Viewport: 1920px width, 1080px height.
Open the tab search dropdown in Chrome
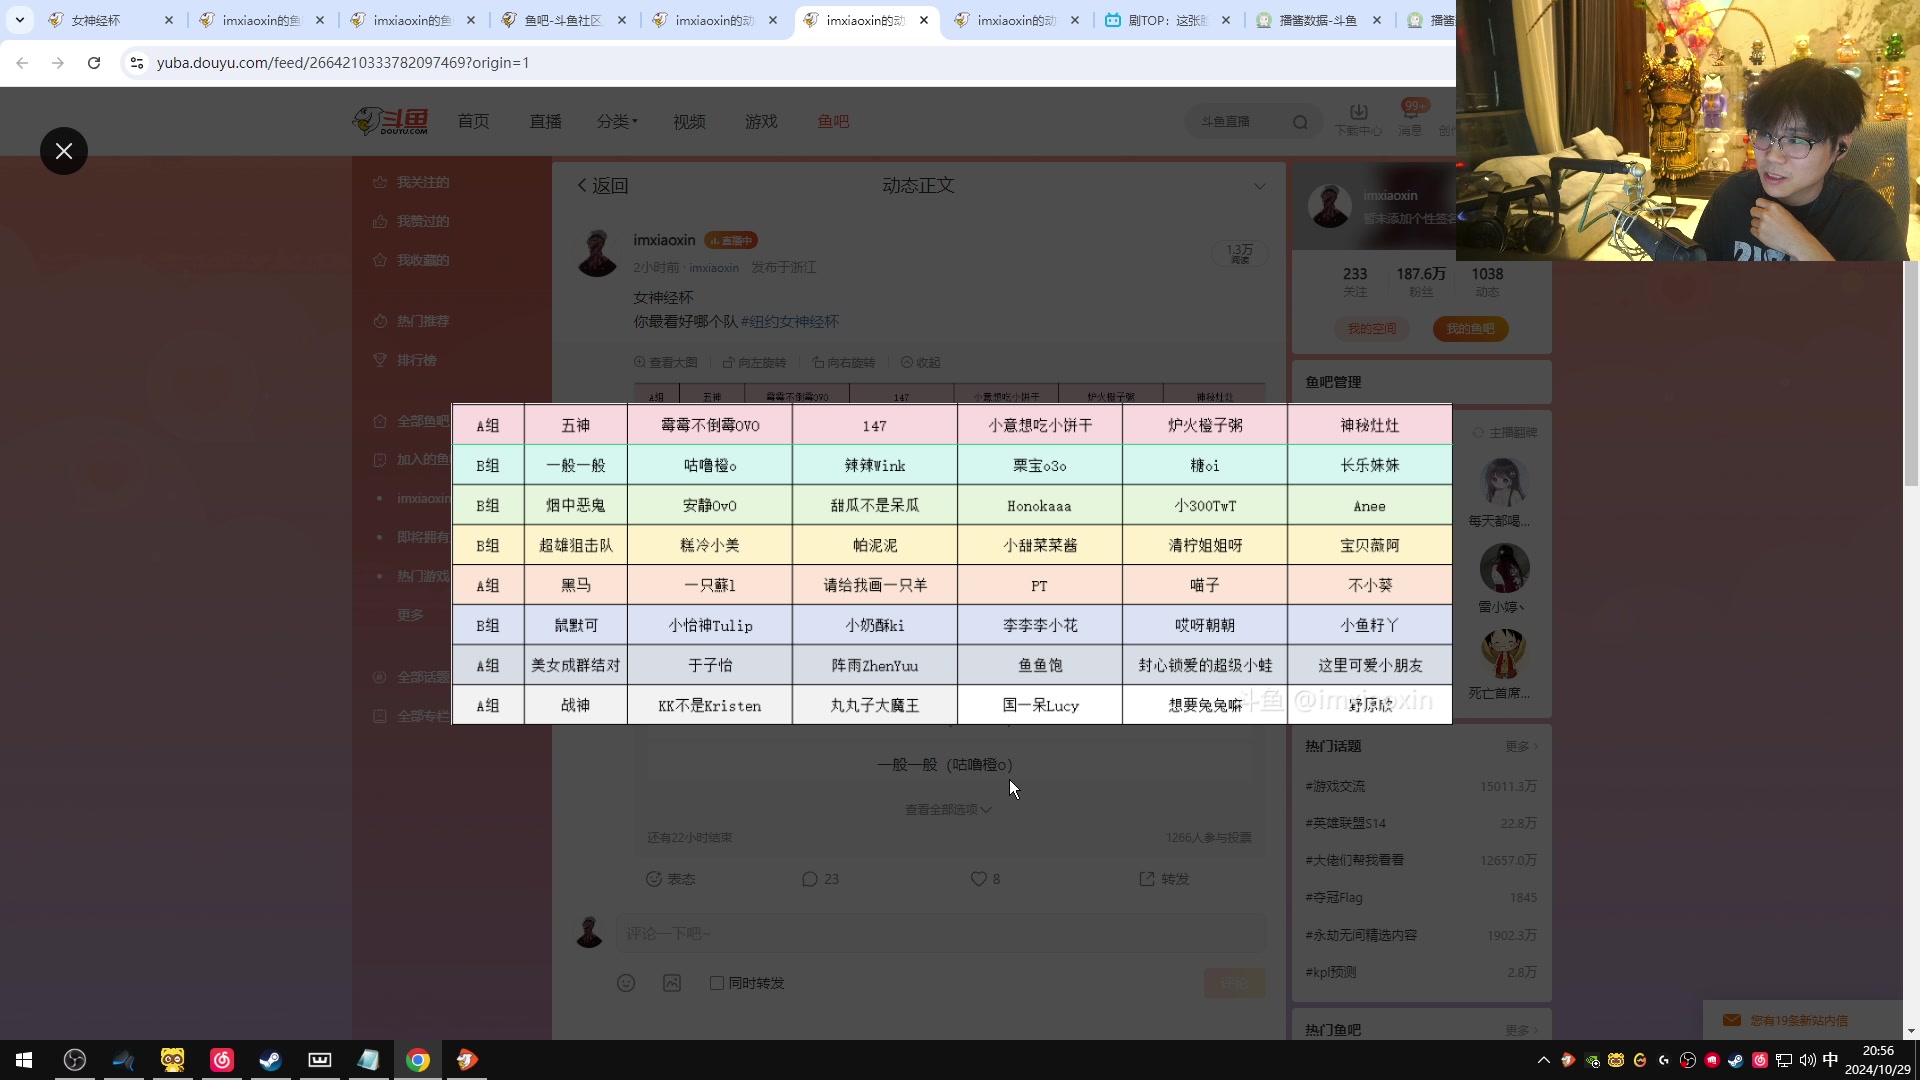(19, 20)
